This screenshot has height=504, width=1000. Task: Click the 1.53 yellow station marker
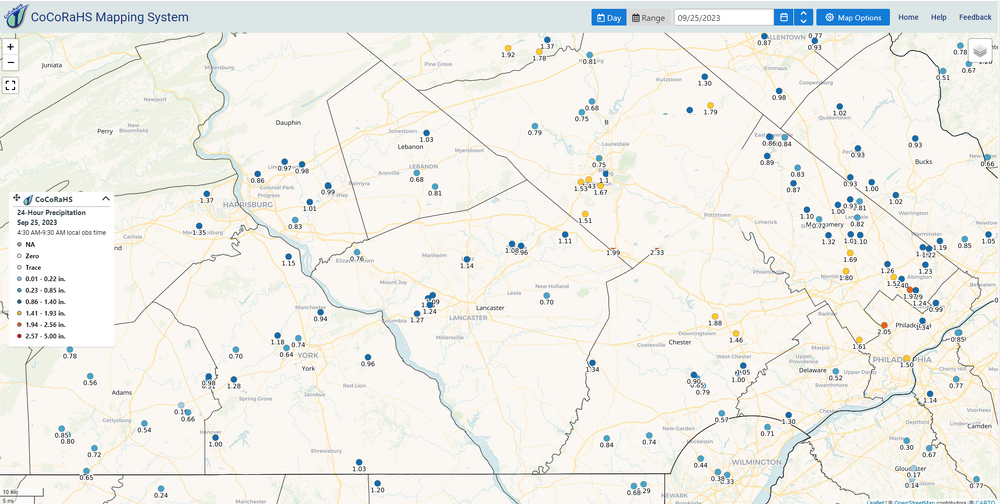580,182
